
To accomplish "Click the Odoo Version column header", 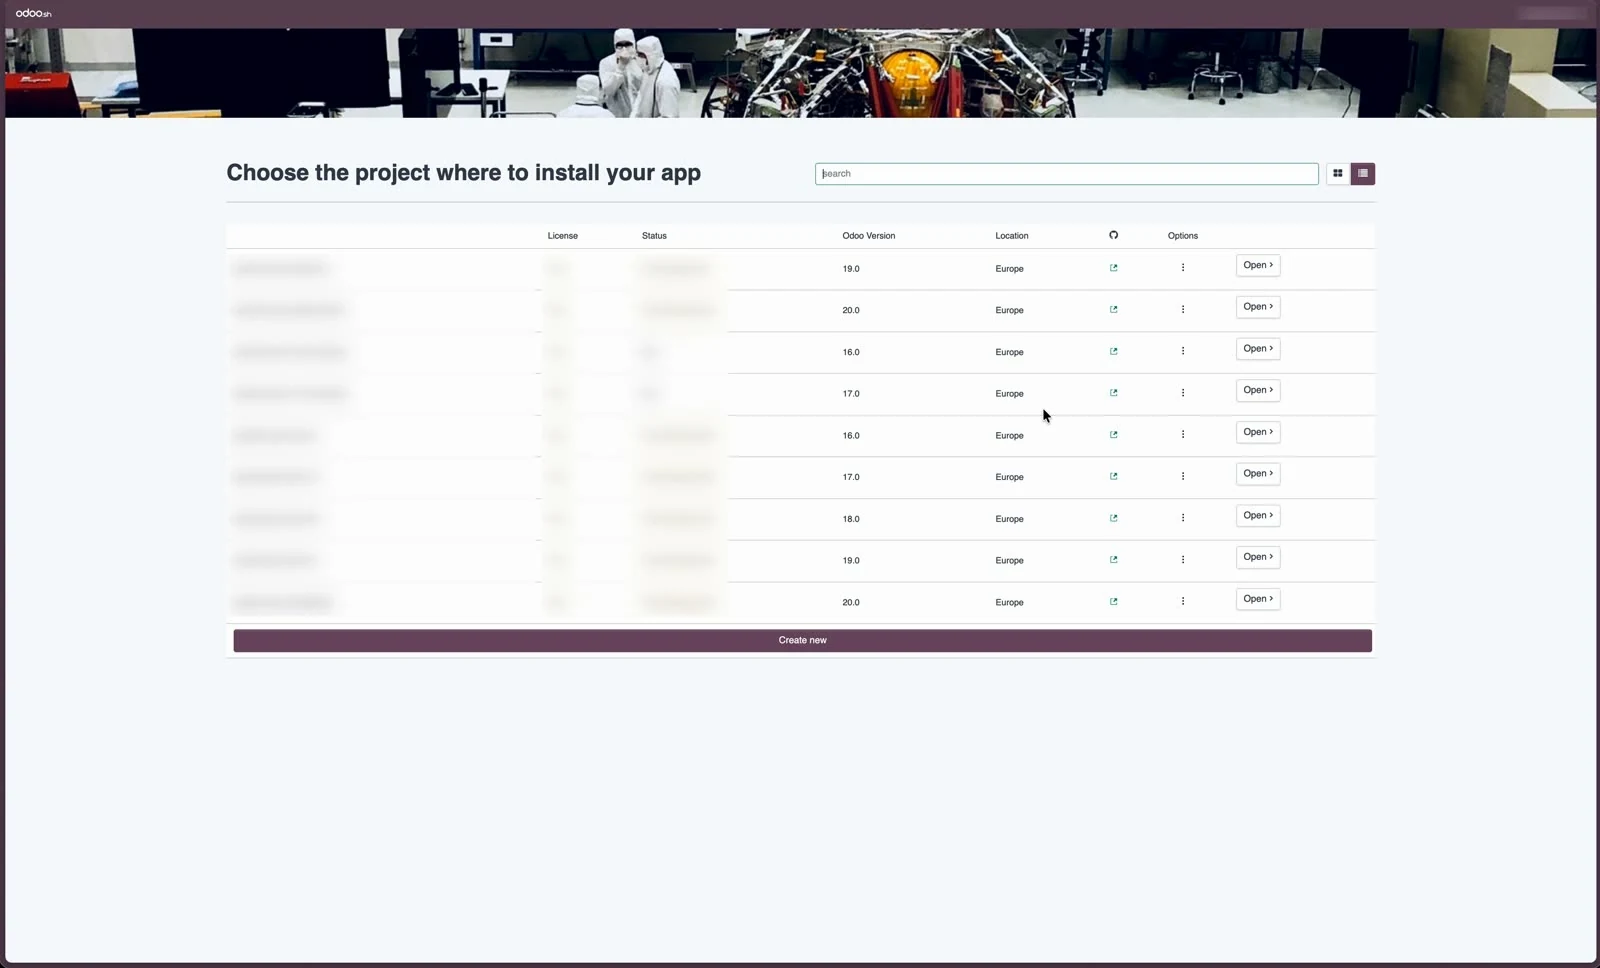I will (868, 236).
